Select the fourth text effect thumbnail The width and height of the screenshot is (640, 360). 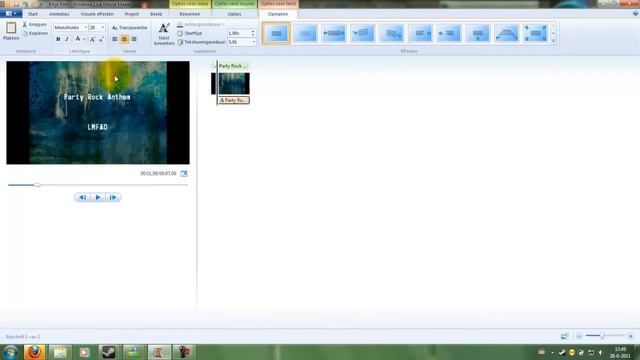(362, 33)
